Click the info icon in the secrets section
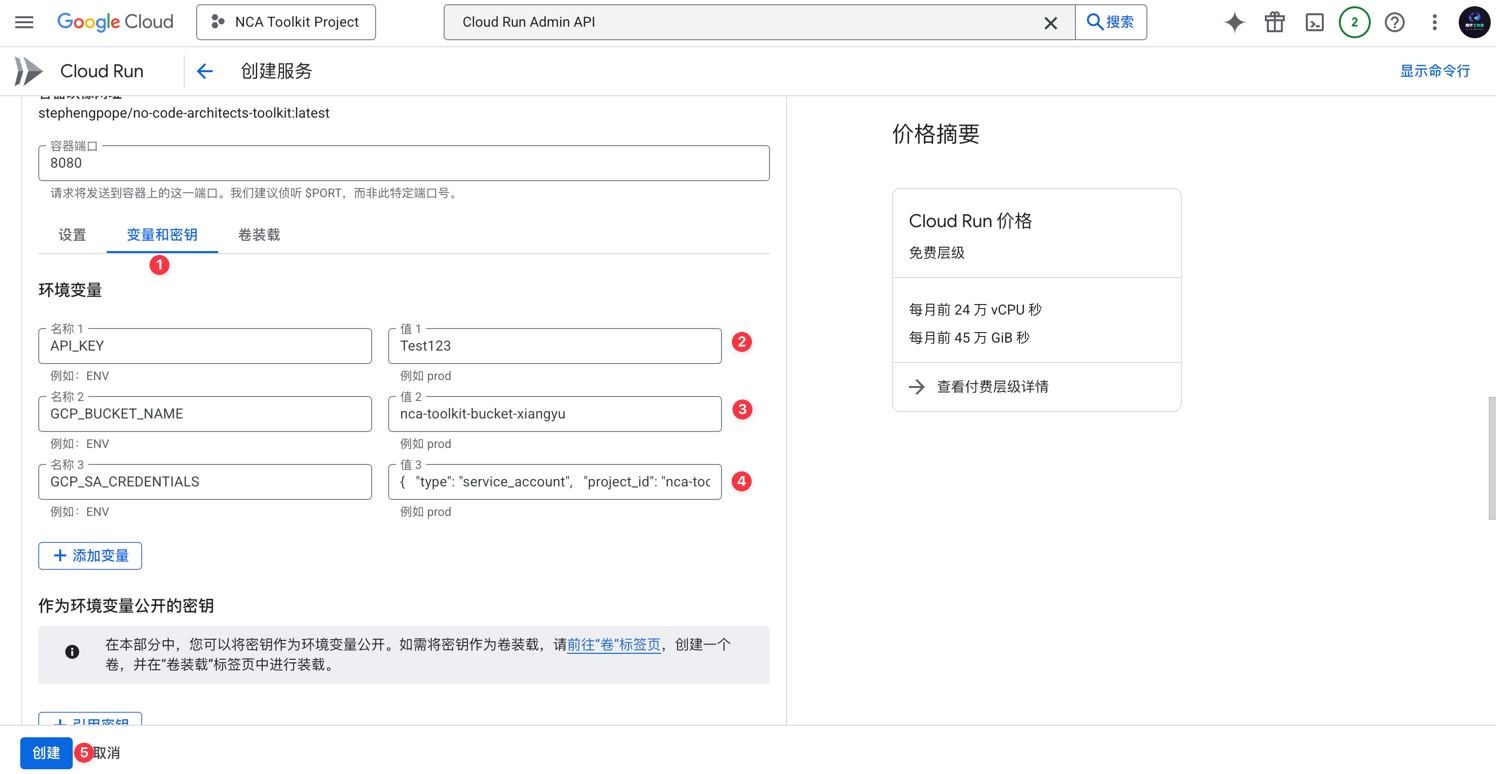1496x774 pixels. tap(71, 651)
